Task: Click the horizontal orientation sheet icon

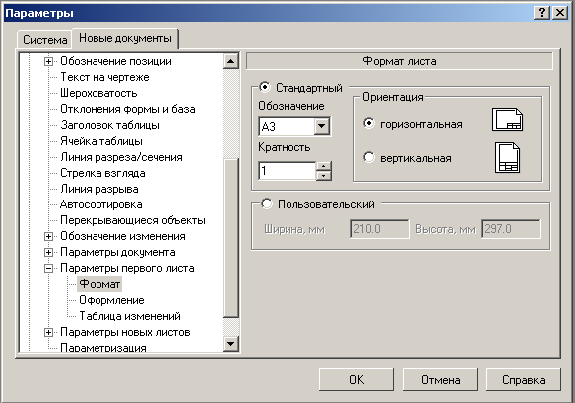Action: coord(508,120)
